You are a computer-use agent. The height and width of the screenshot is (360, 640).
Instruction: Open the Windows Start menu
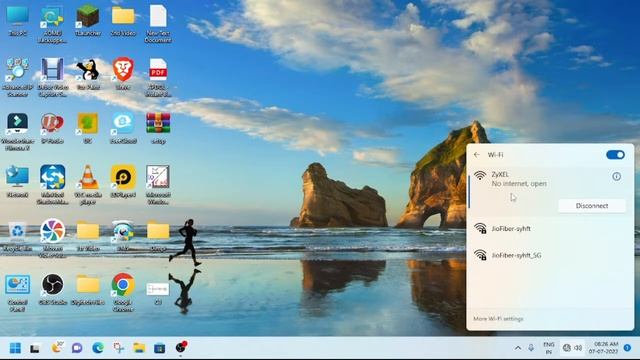[x=15, y=348]
